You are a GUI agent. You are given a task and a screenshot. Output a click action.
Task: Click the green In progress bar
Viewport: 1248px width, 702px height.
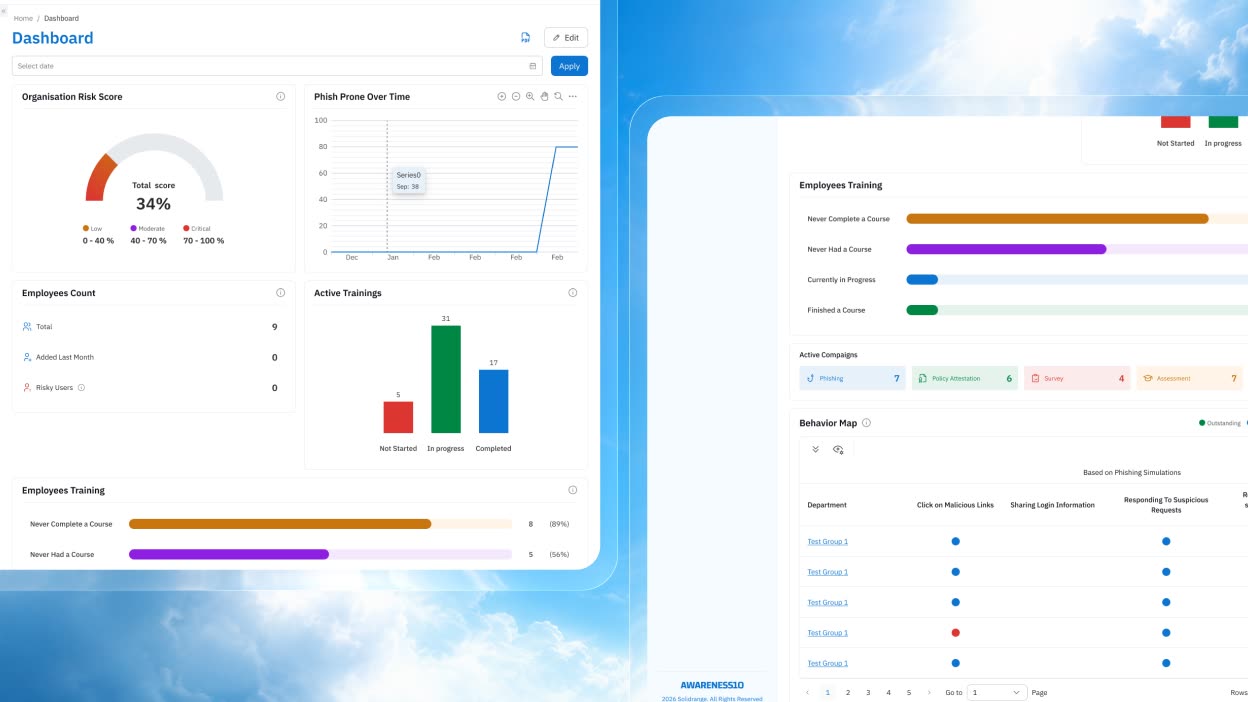coord(446,379)
